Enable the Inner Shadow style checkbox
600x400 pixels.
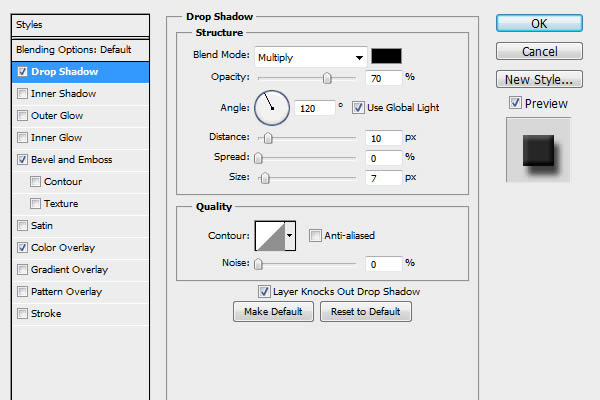pyautogui.click(x=22, y=93)
